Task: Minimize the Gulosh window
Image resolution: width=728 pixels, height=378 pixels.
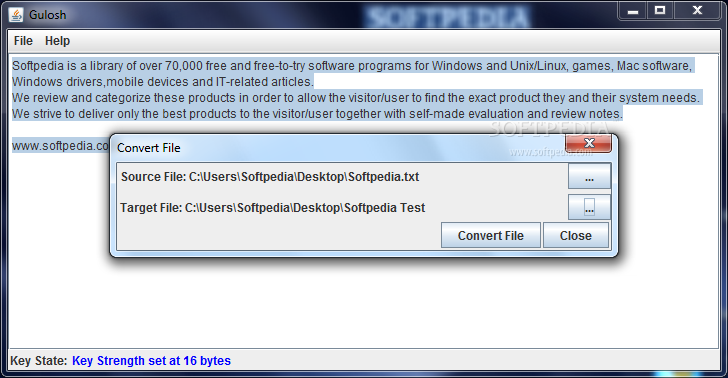Action: click(632, 10)
